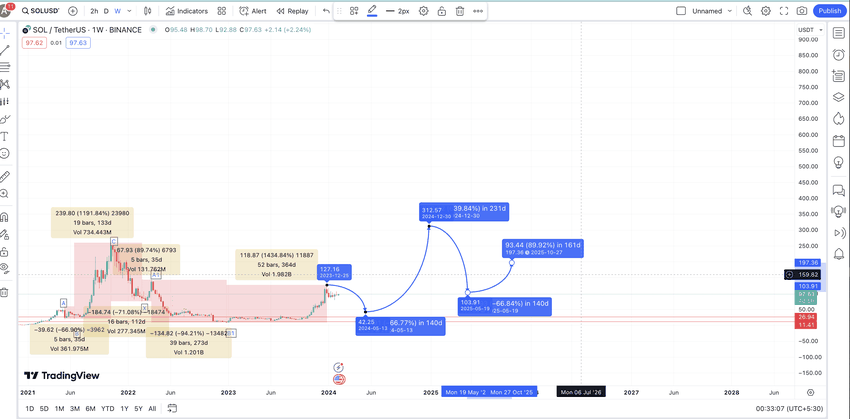Open chart settings gear in top bar
This screenshot has width=850, height=419.
tap(765, 11)
